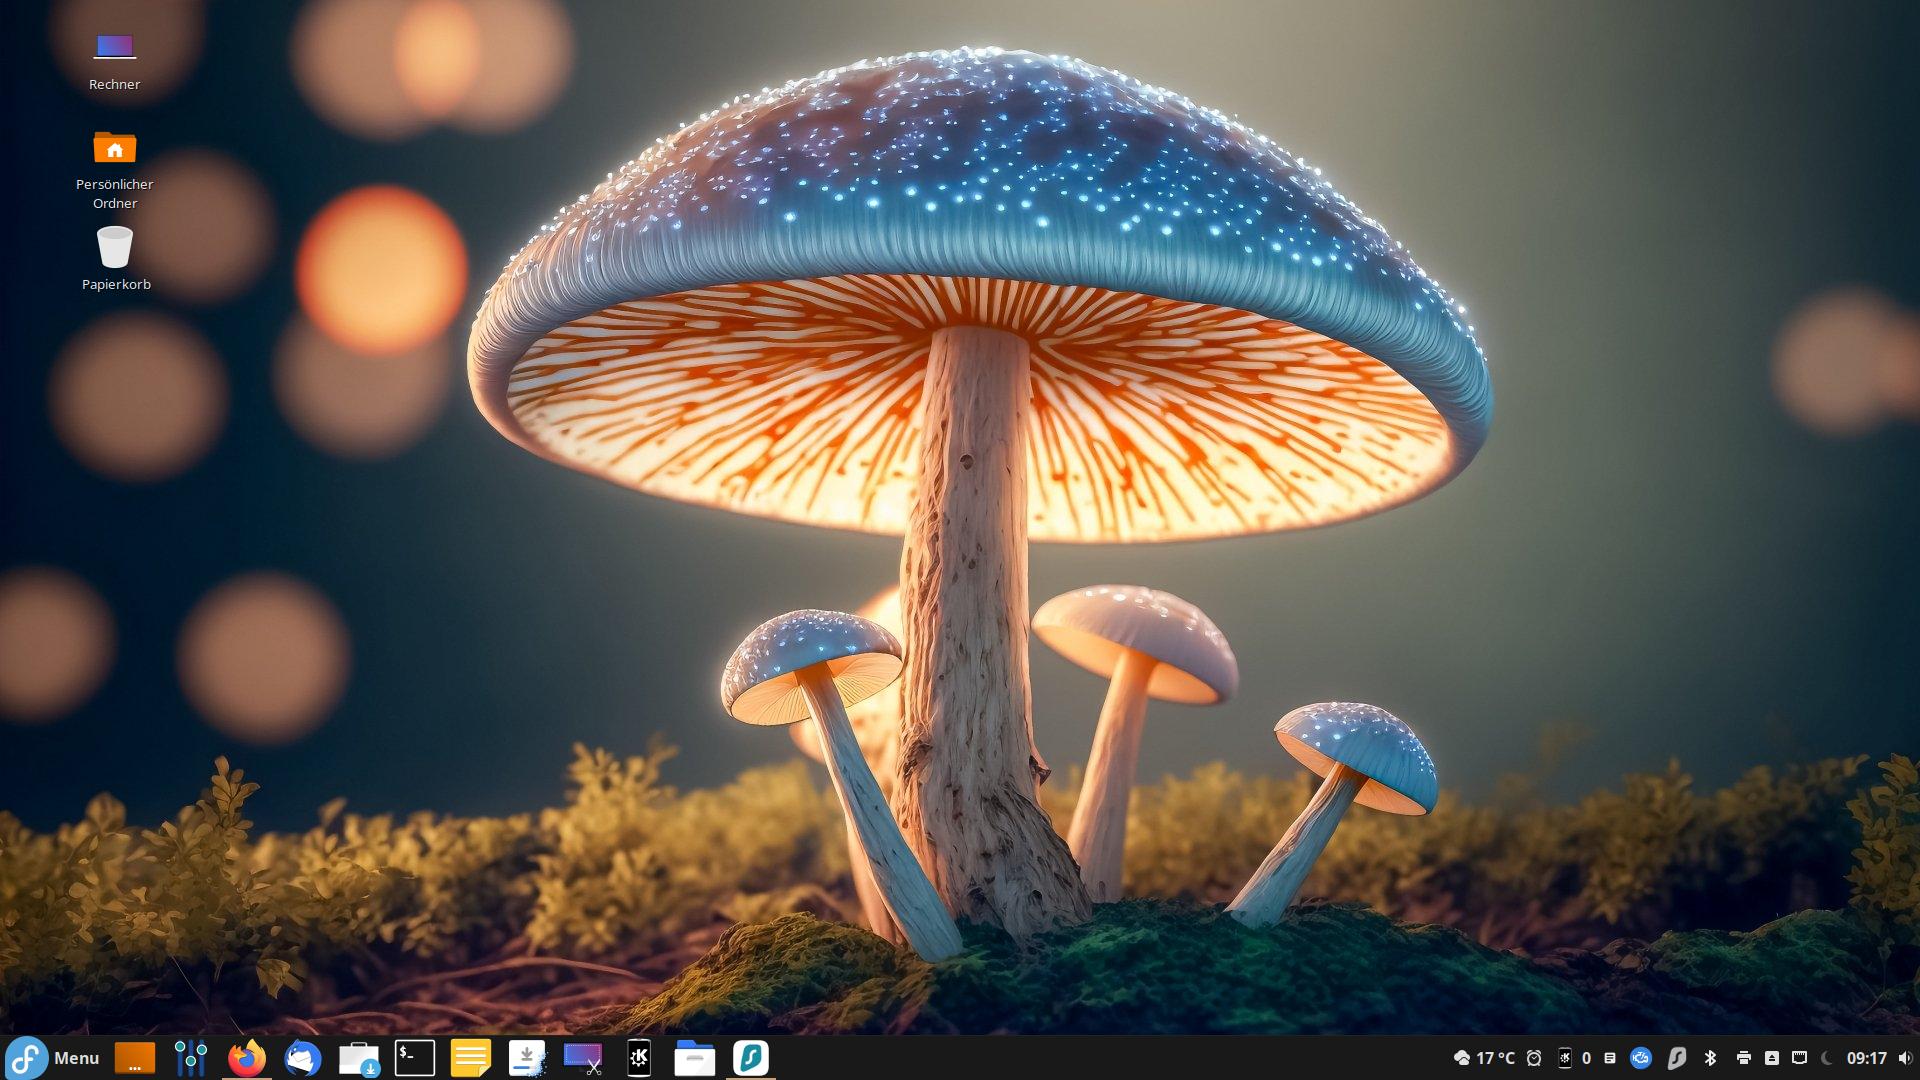Viewport: 1920px width, 1080px height.
Task: Open the file manager from the panel
Action: pos(694,1058)
